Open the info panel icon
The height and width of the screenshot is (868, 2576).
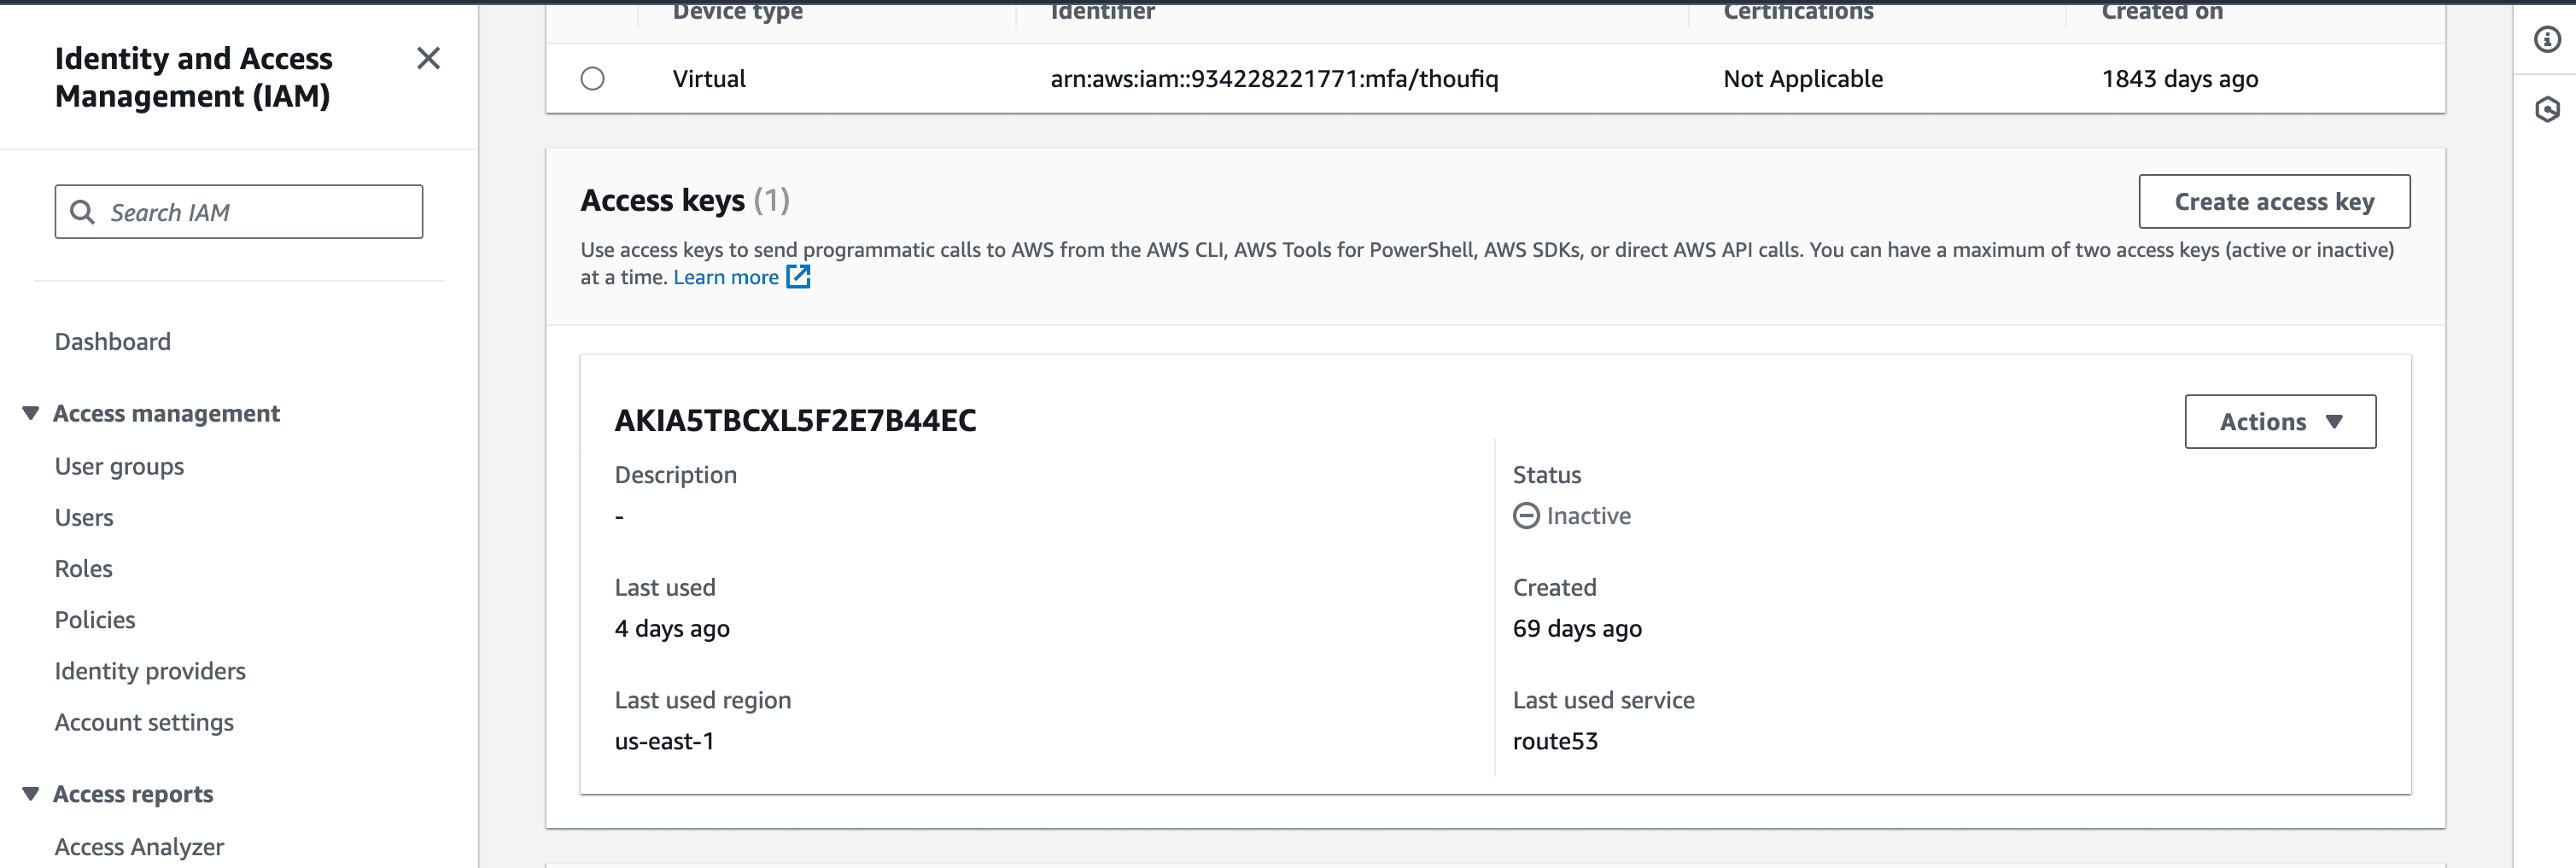pos(2546,39)
